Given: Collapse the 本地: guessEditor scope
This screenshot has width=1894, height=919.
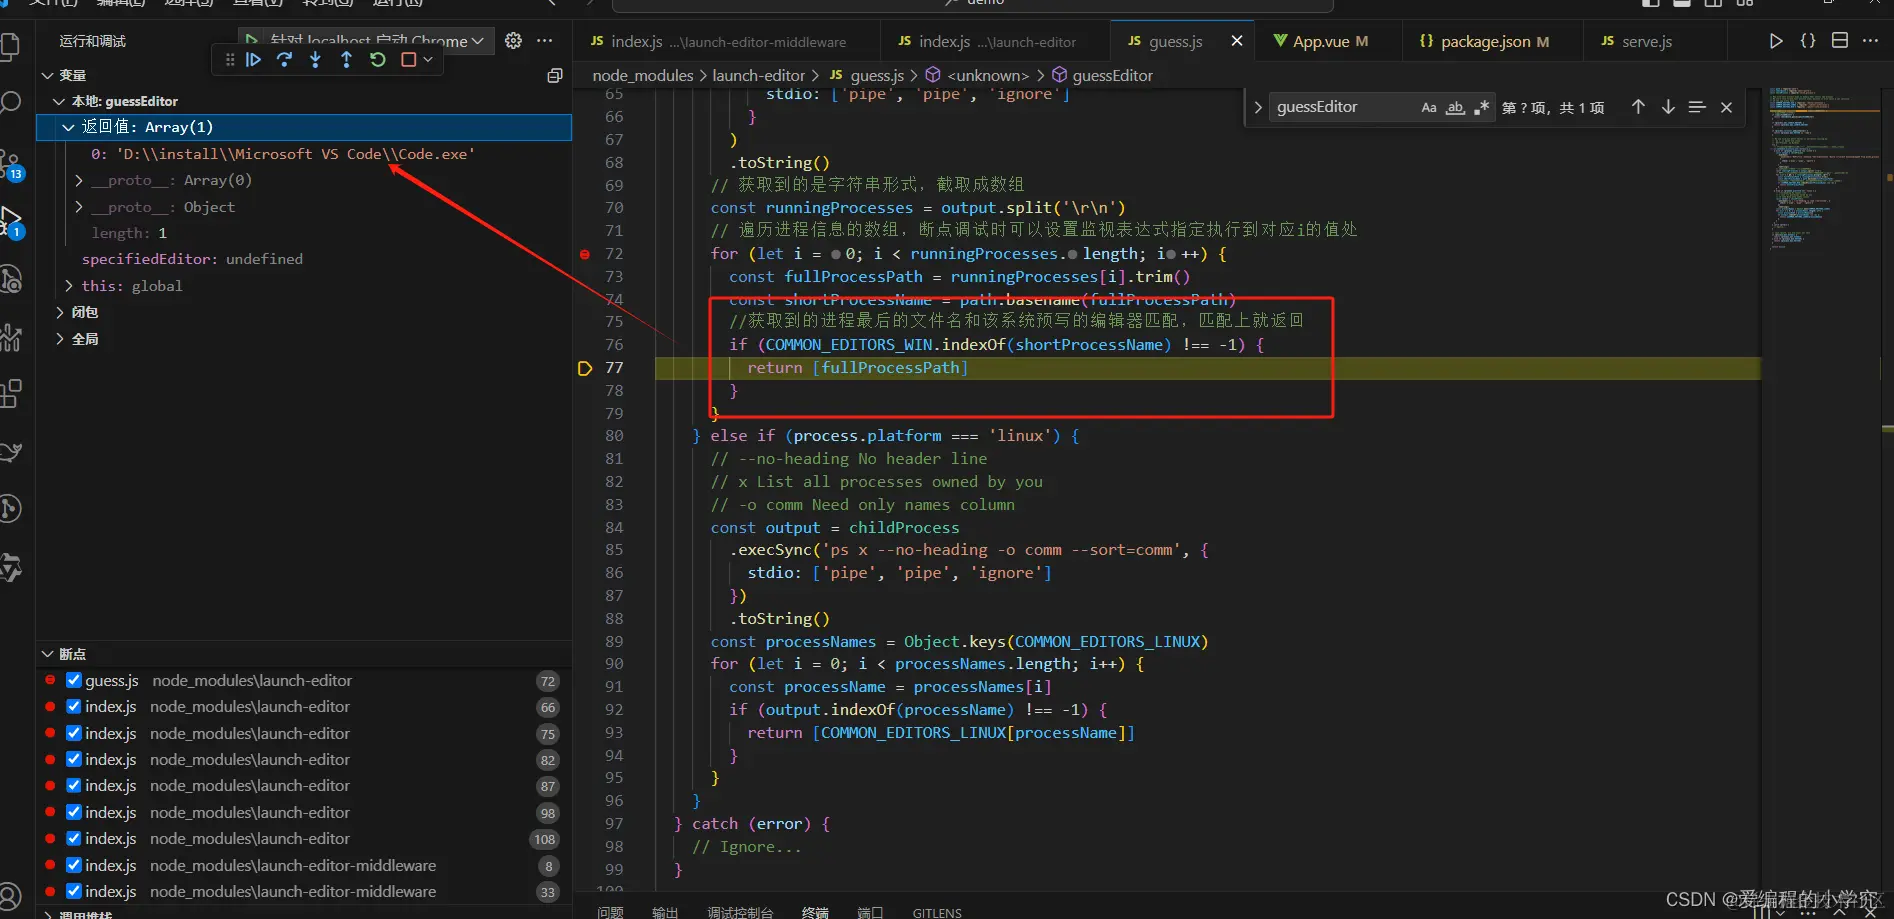Looking at the screenshot, I should point(59,101).
